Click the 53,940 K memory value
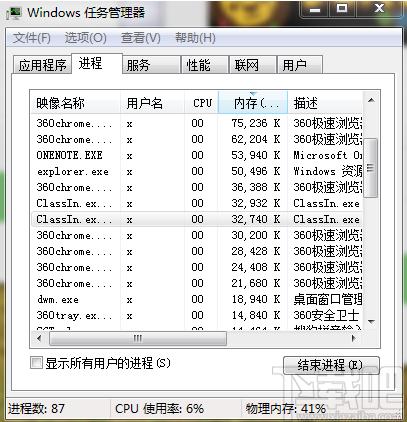The height and width of the screenshot is (422, 407). click(256, 155)
